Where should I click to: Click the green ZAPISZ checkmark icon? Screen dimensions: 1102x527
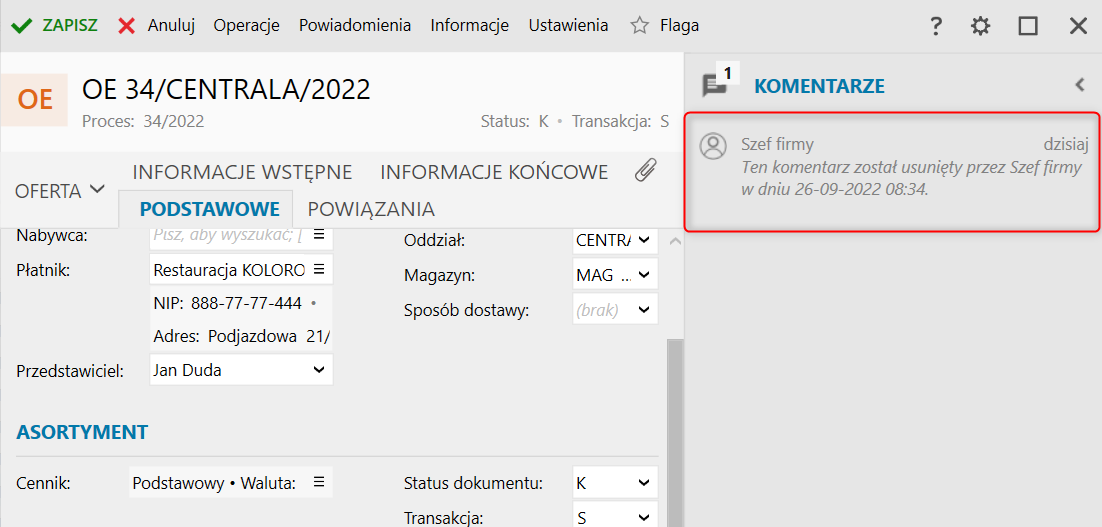(22, 26)
